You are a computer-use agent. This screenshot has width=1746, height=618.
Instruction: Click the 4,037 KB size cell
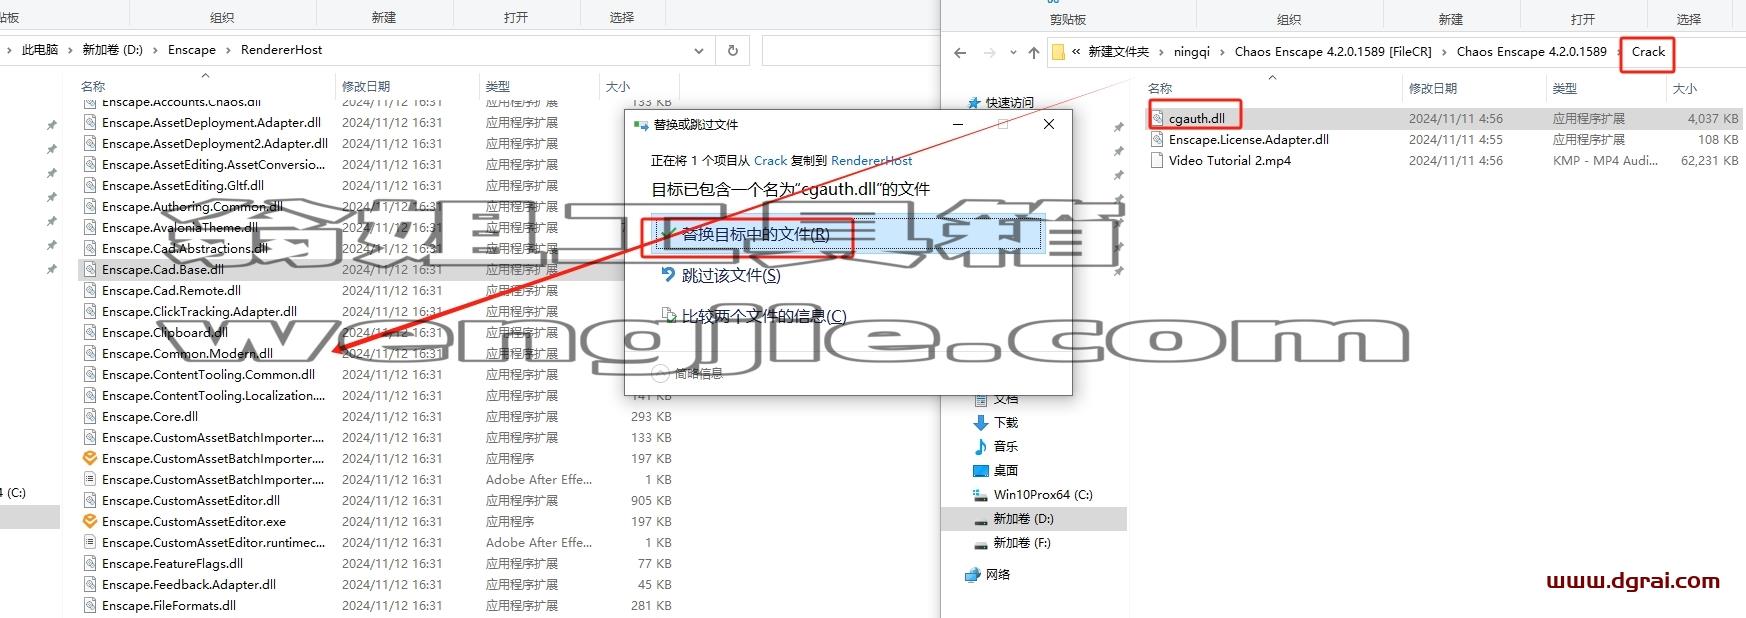(x=1713, y=119)
